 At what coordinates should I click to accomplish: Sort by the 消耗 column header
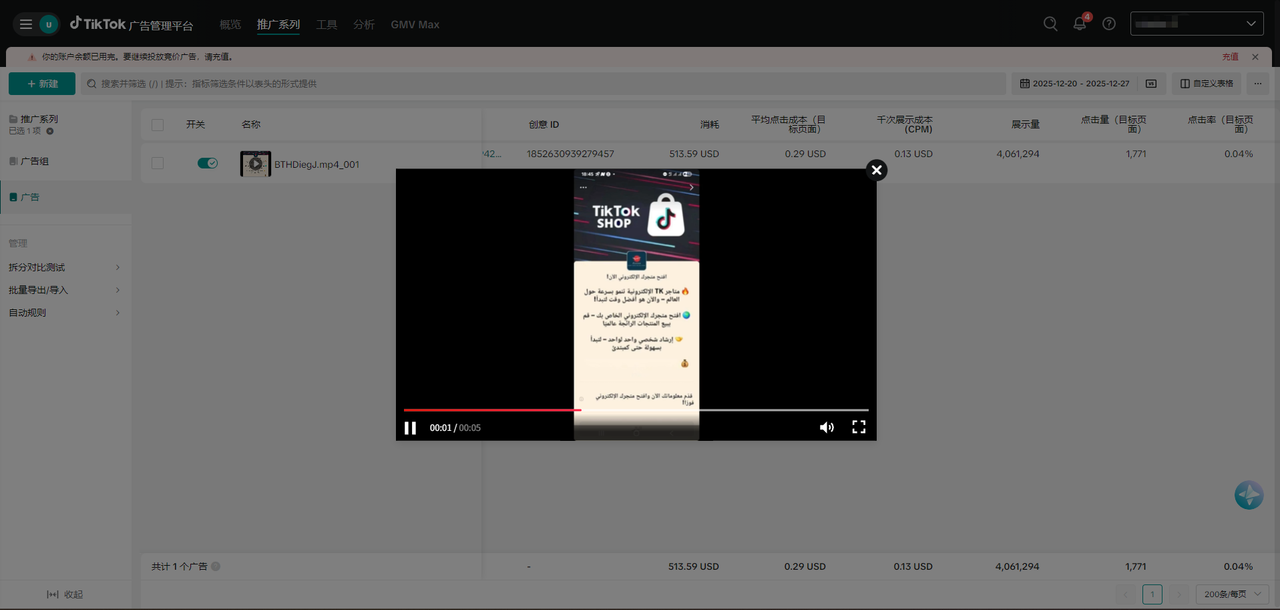click(709, 125)
